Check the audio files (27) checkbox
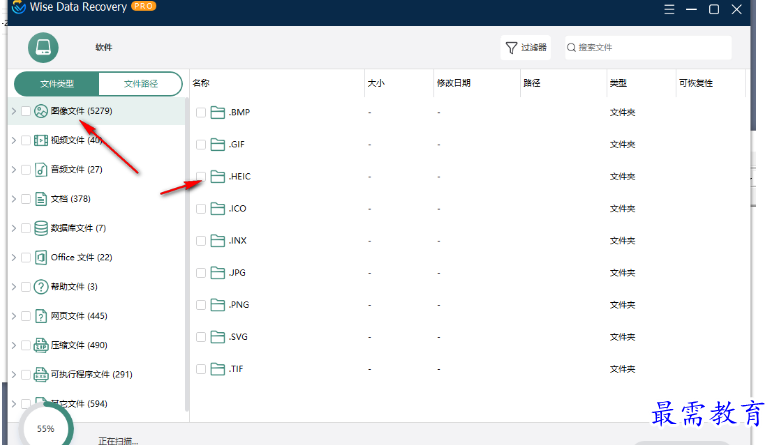 [x=26, y=170]
